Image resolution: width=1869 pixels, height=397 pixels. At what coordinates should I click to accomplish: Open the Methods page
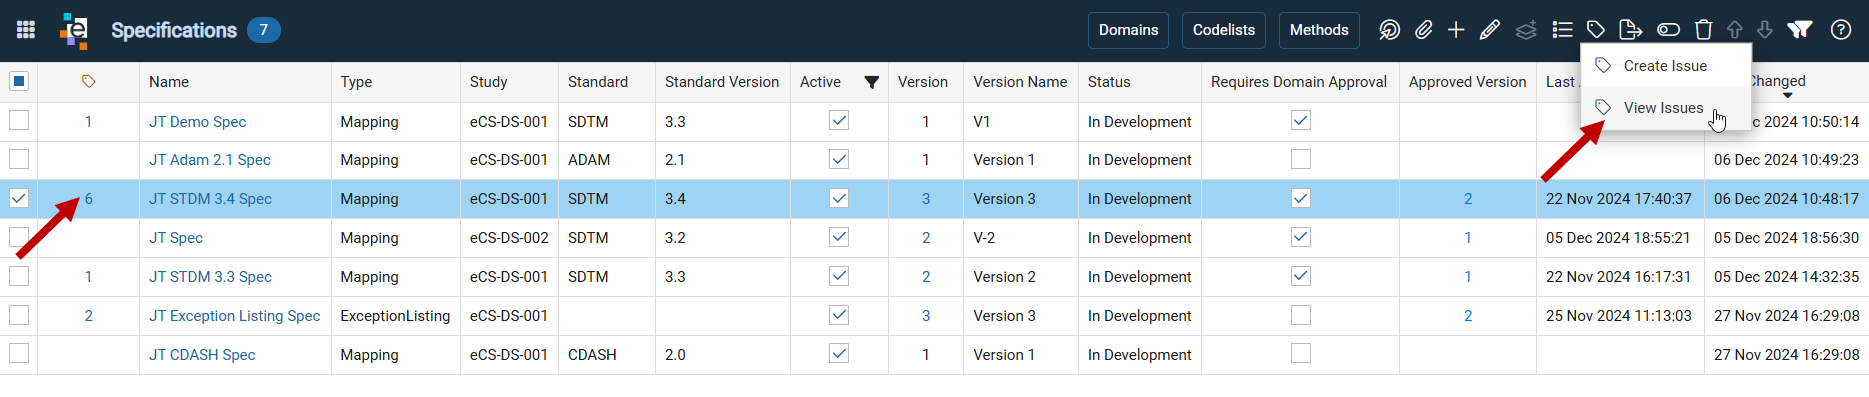pos(1319,30)
